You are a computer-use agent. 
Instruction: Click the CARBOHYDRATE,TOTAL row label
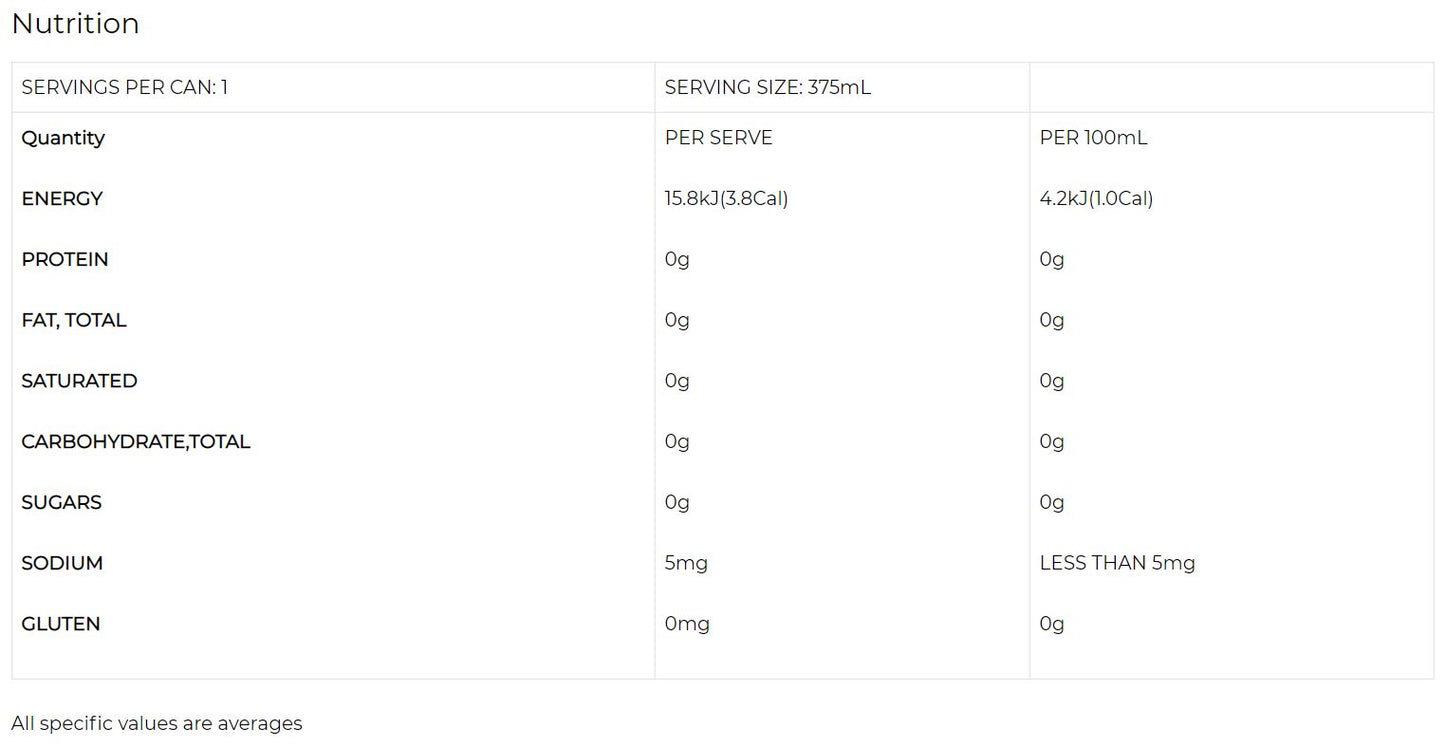click(136, 442)
